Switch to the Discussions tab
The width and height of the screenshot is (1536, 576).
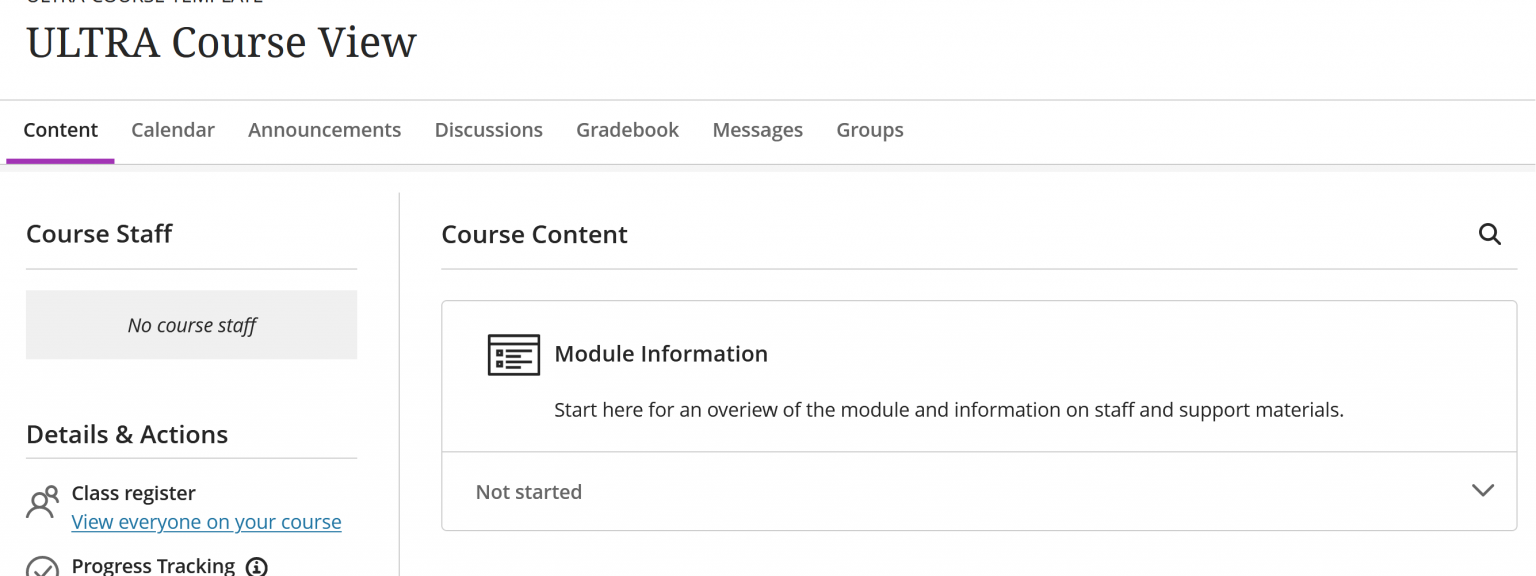(x=488, y=129)
